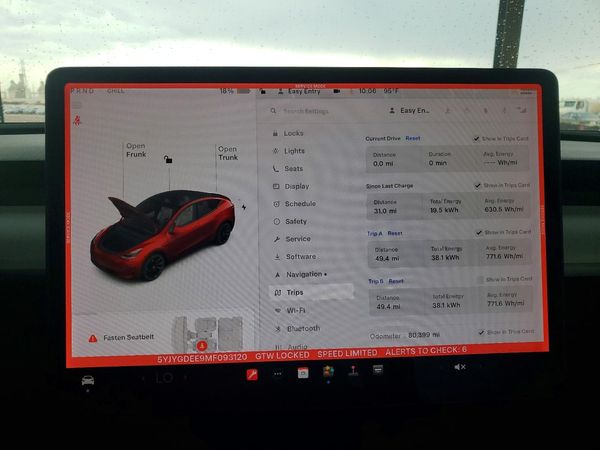The width and height of the screenshot is (600, 450).
Task: Tap the unlock padlock above the car
Action: 168,159
